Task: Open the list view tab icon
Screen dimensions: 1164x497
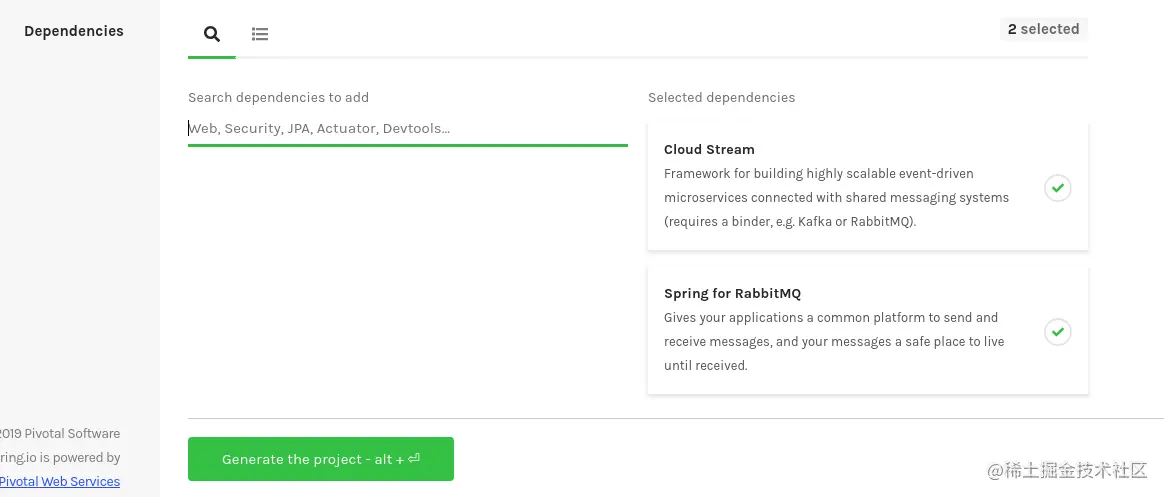Action: 260,34
